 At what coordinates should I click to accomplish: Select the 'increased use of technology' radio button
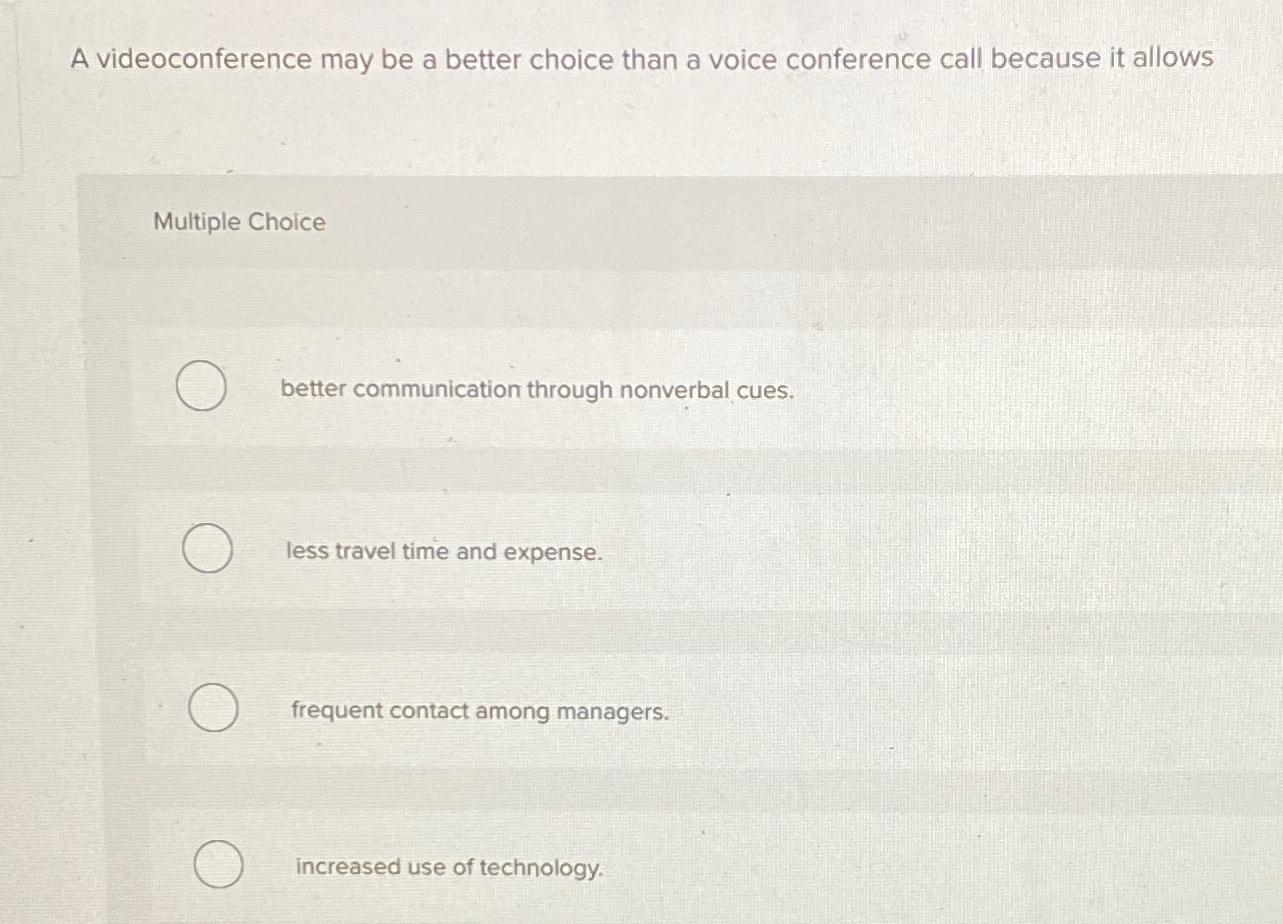click(x=217, y=864)
